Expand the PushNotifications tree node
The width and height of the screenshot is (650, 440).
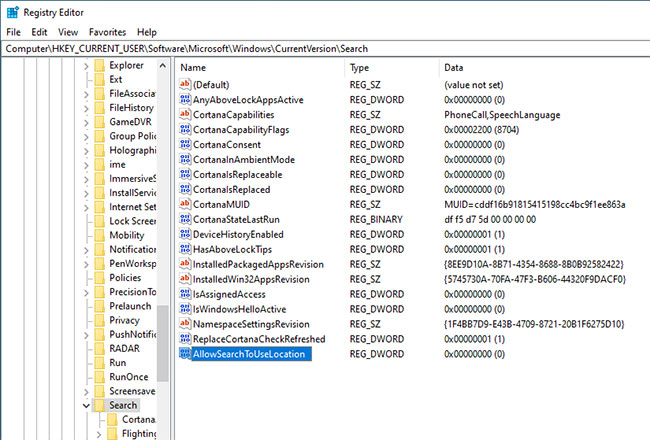coord(86,335)
